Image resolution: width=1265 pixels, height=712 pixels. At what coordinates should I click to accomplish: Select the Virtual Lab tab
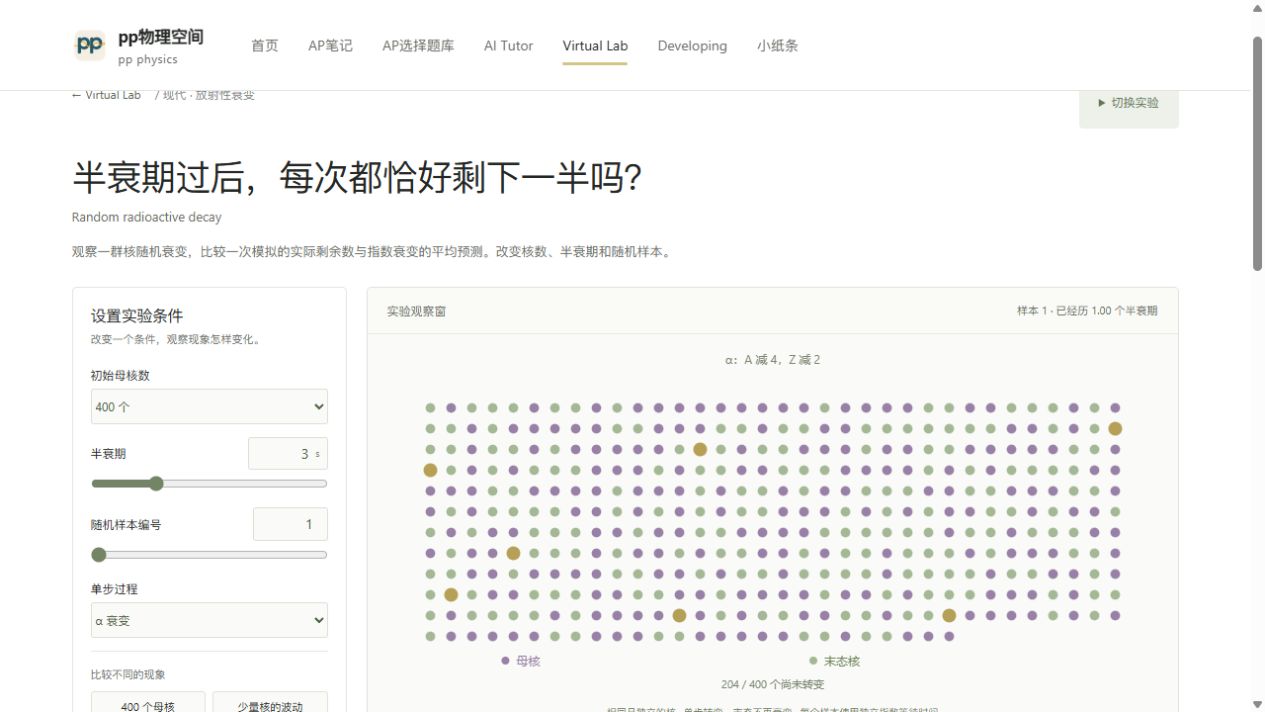(595, 46)
